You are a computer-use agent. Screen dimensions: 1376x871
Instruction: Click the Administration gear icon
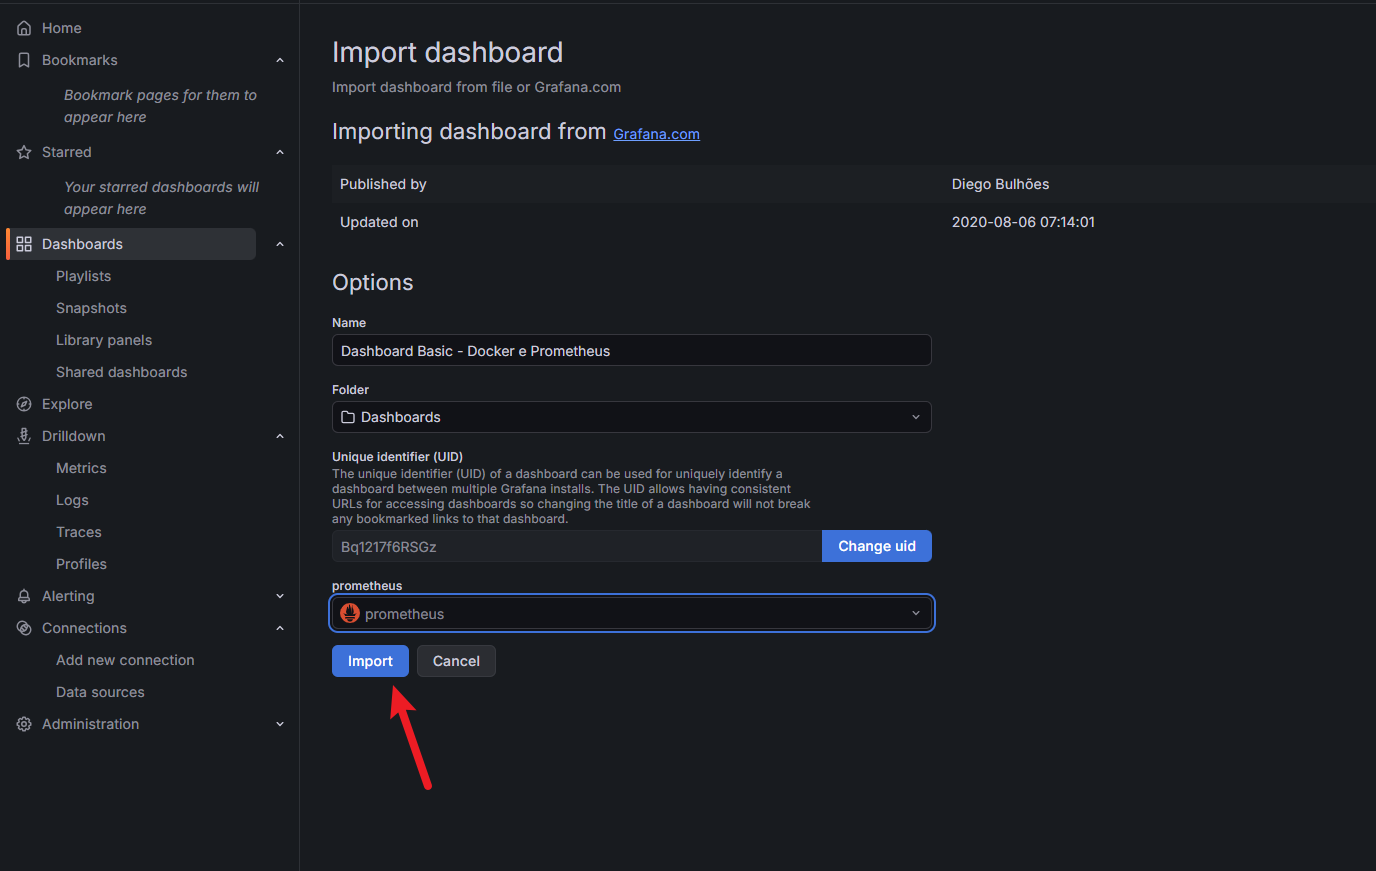pyautogui.click(x=24, y=724)
